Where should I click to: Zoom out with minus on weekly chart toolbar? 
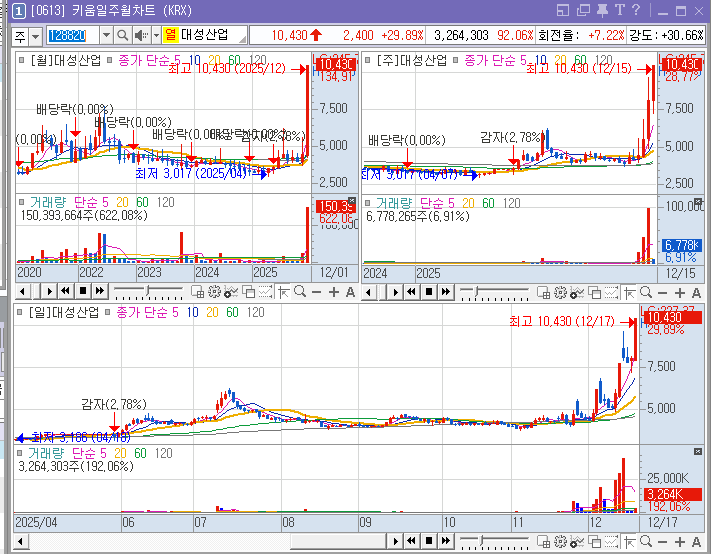(662, 293)
